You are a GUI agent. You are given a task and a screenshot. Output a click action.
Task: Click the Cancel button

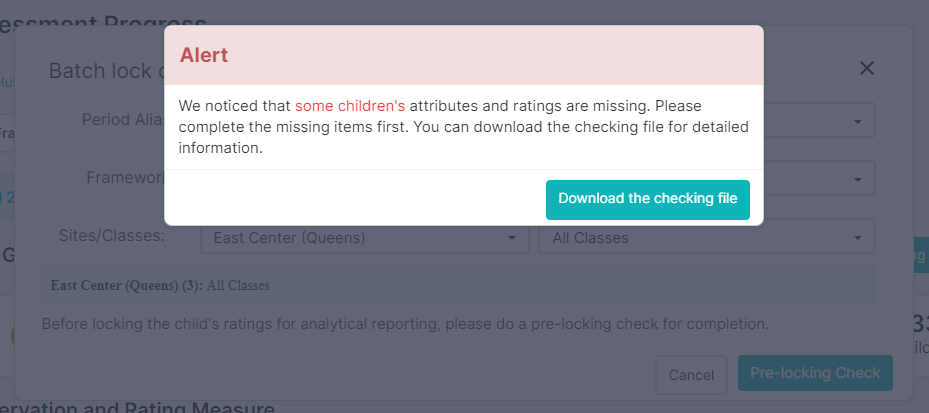tap(691, 374)
